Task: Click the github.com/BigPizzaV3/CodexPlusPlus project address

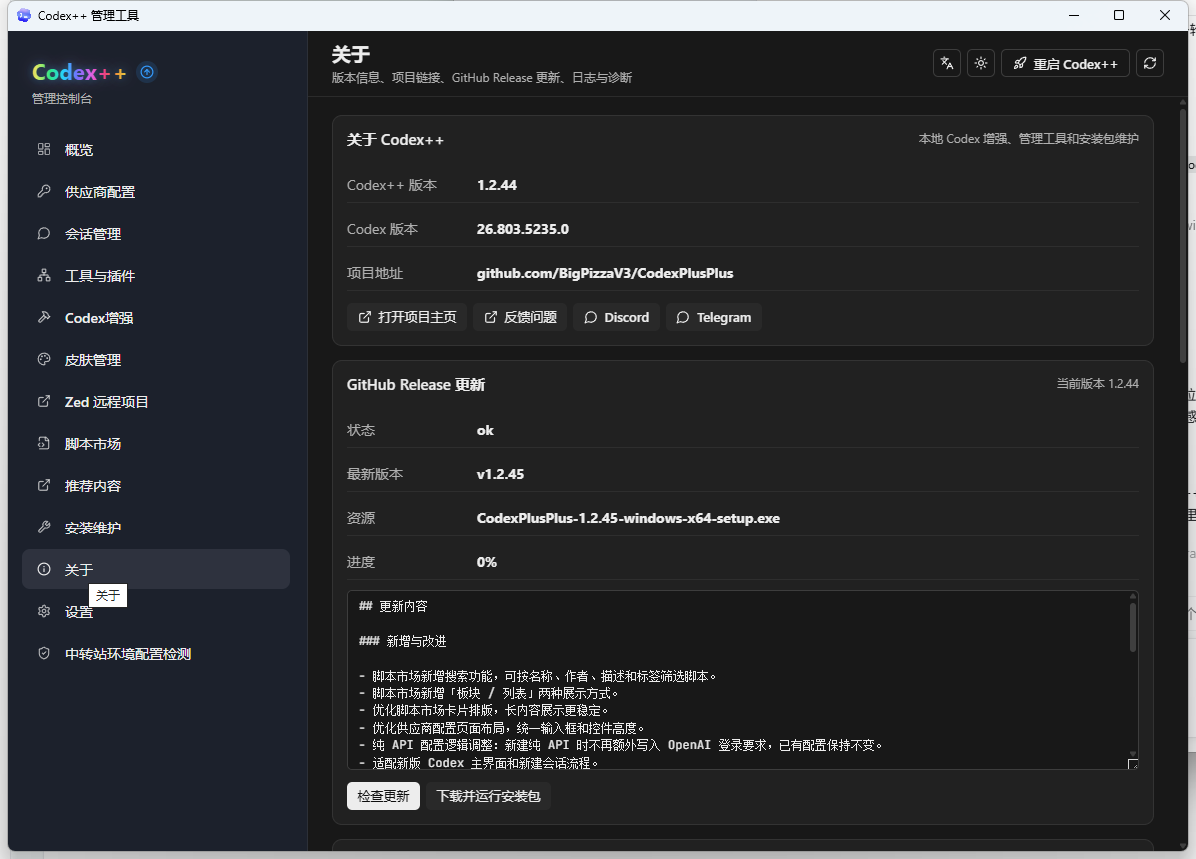Action: pos(605,273)
